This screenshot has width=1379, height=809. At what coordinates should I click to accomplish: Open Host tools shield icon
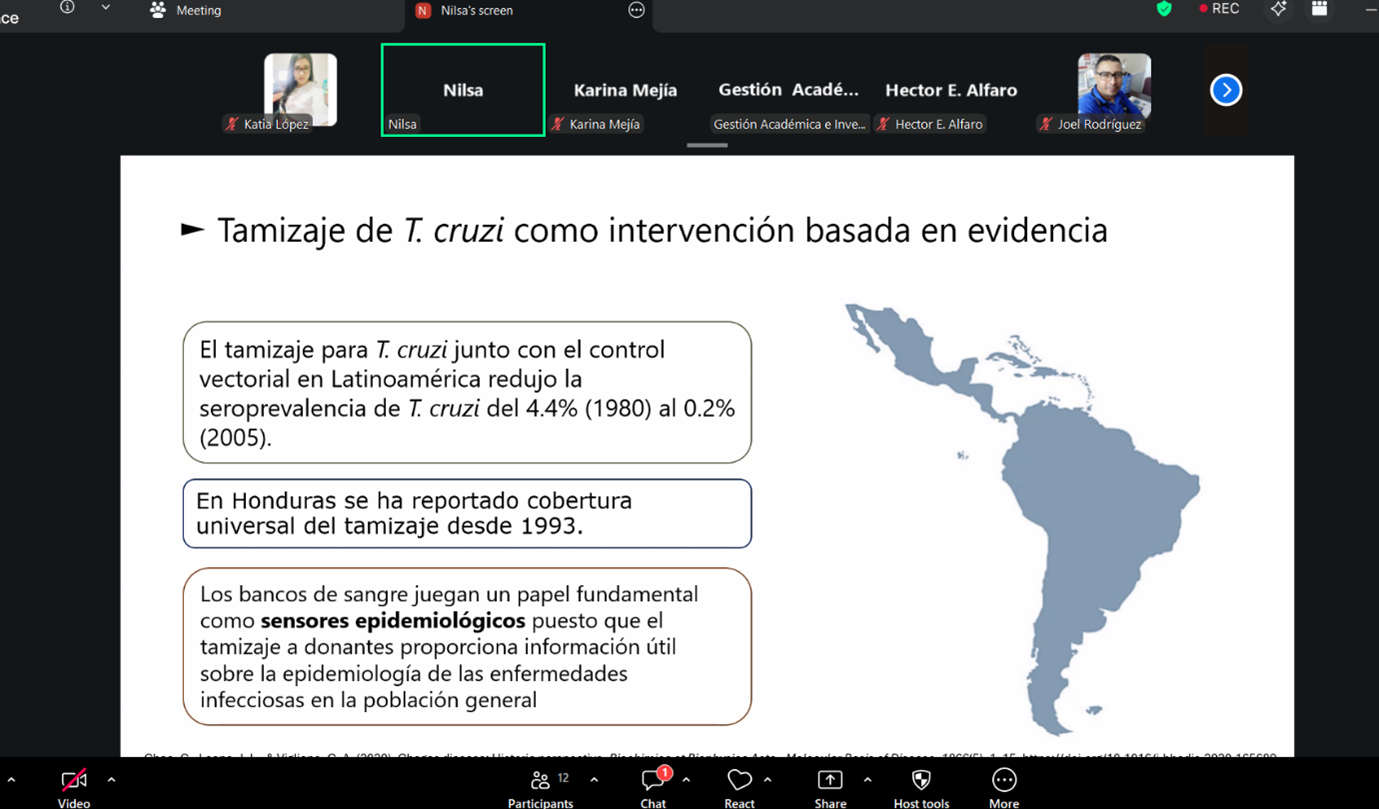point(921,781)
